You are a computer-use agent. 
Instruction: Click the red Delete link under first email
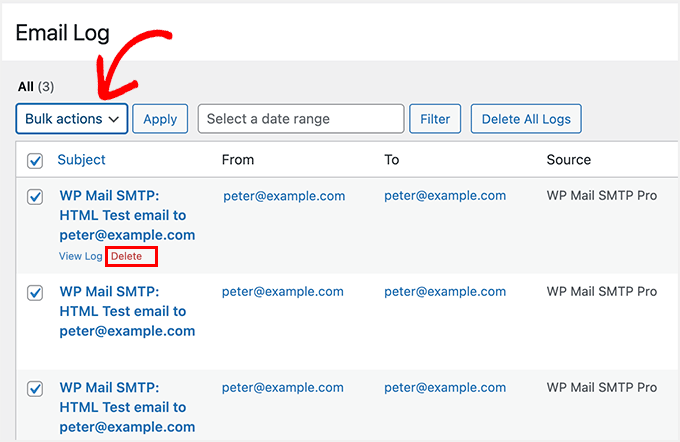pos(127,257)
